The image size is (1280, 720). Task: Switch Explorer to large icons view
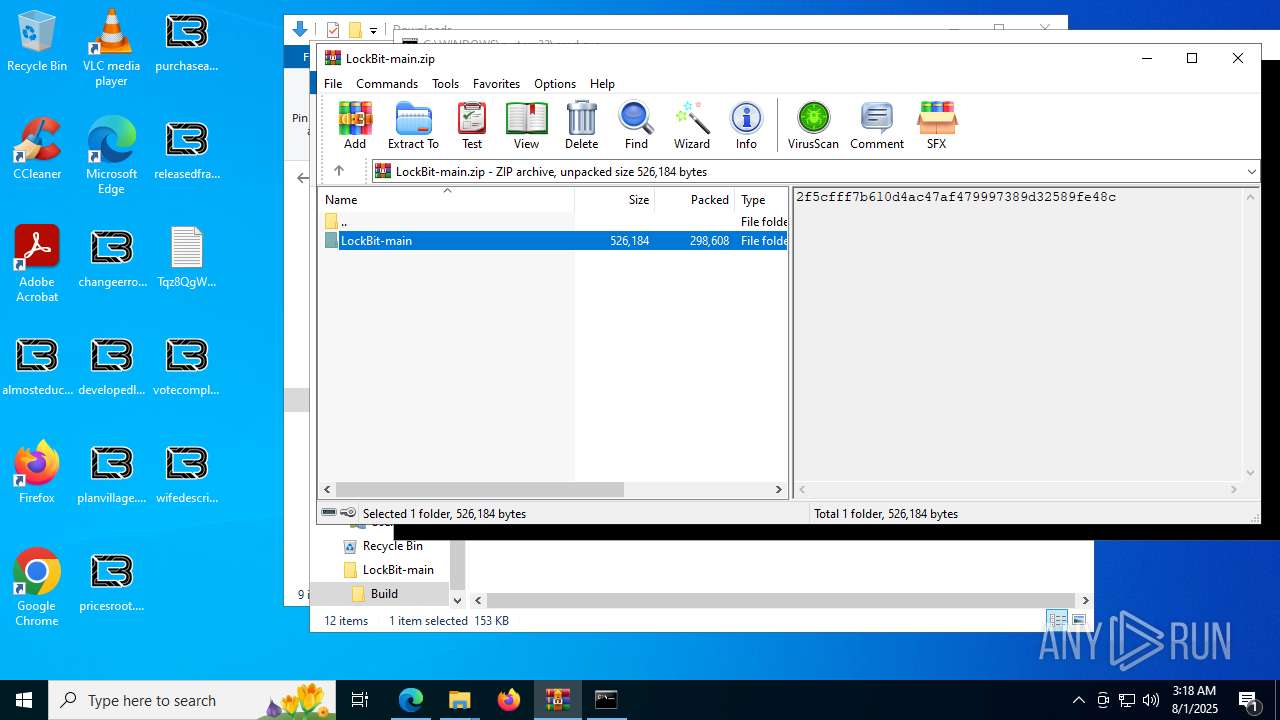tap(1078, 620)
